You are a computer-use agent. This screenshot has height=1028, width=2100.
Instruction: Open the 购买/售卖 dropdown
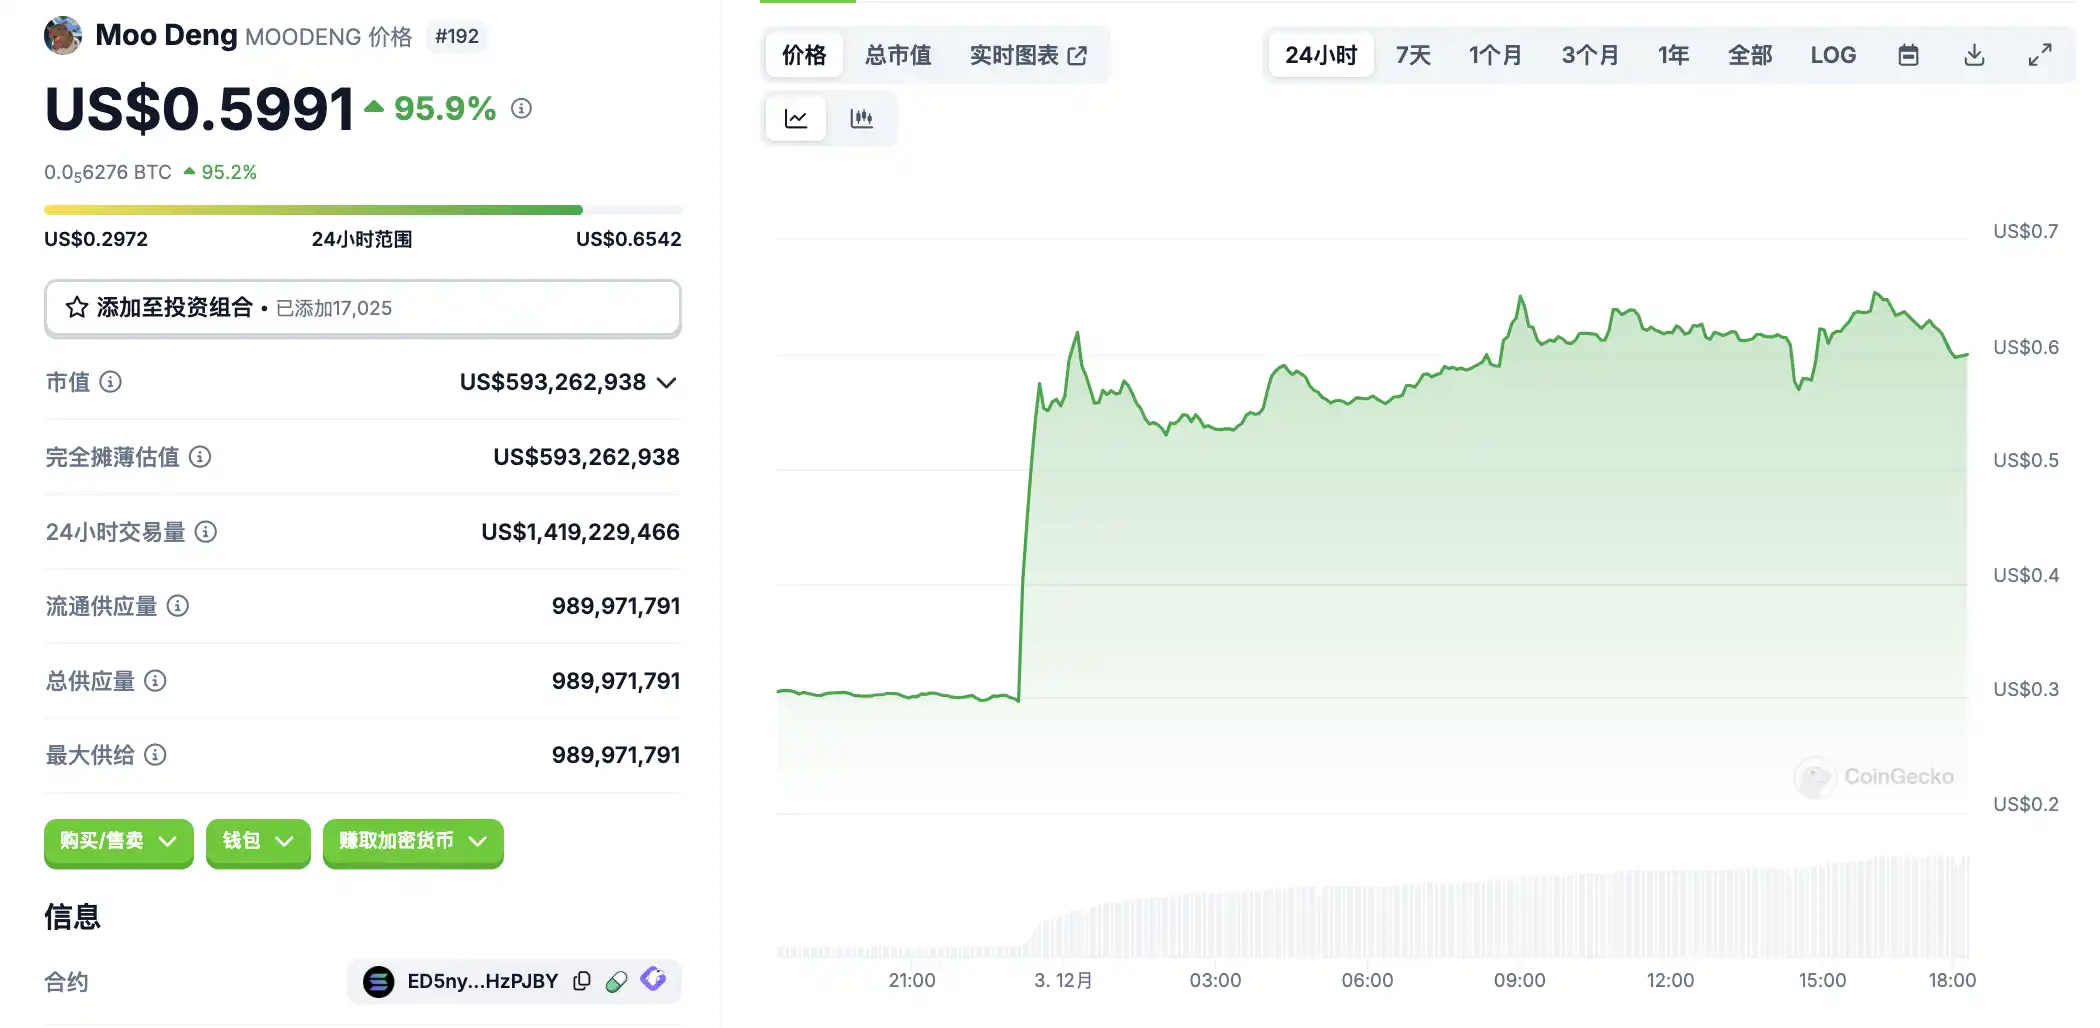click(x=118, y=841)
